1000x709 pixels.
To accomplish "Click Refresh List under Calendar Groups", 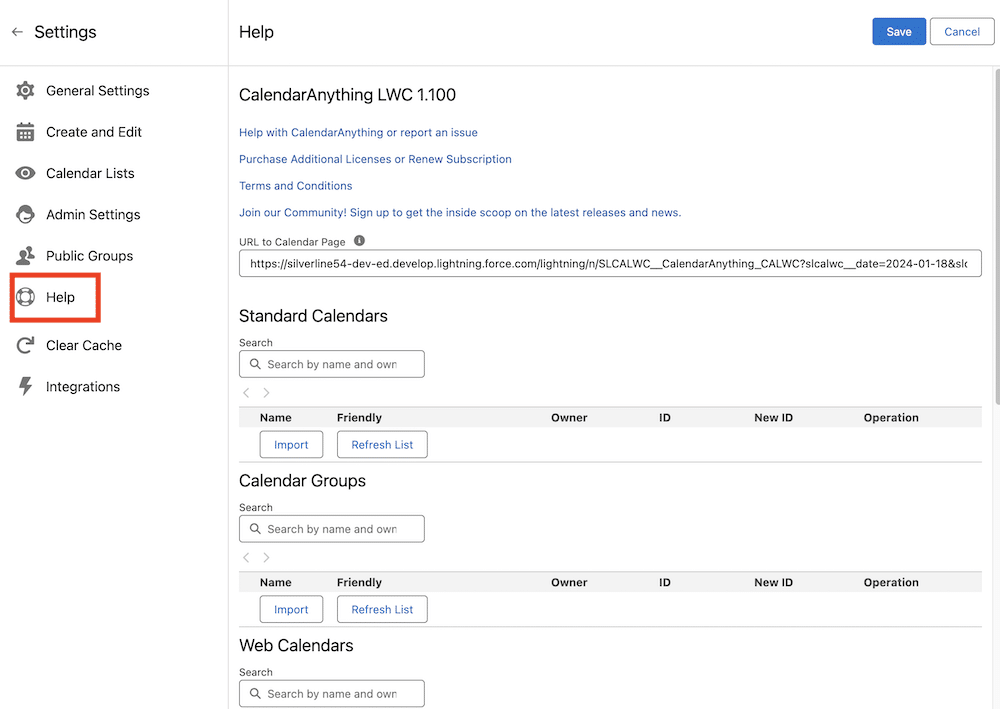I will 382,610.
